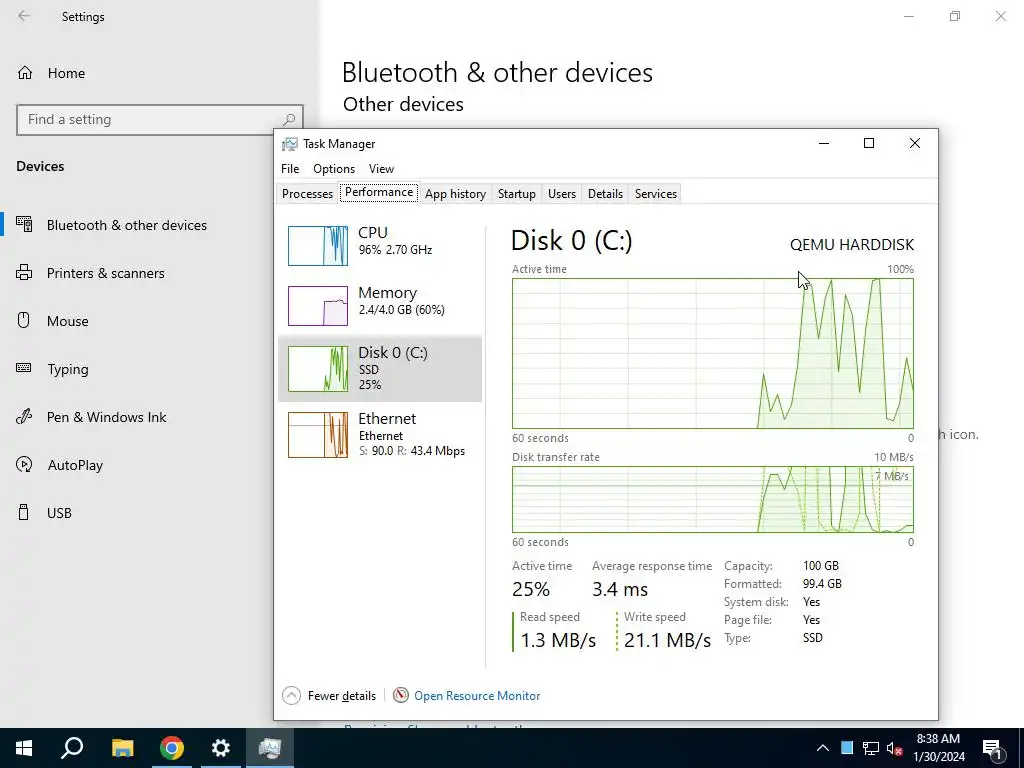Click the 99.4 GB formatted value
Screen dimensions: 1024x768
(x=822, y=584)
